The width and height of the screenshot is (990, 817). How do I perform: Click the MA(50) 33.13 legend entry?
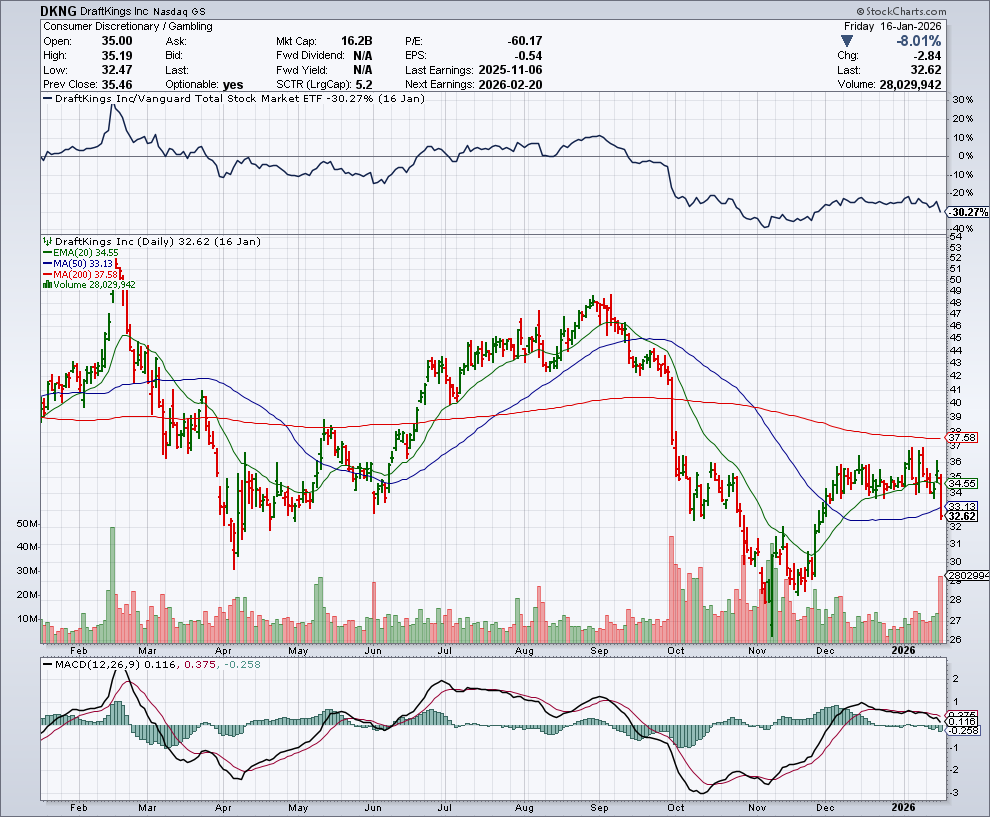point(78,263)
